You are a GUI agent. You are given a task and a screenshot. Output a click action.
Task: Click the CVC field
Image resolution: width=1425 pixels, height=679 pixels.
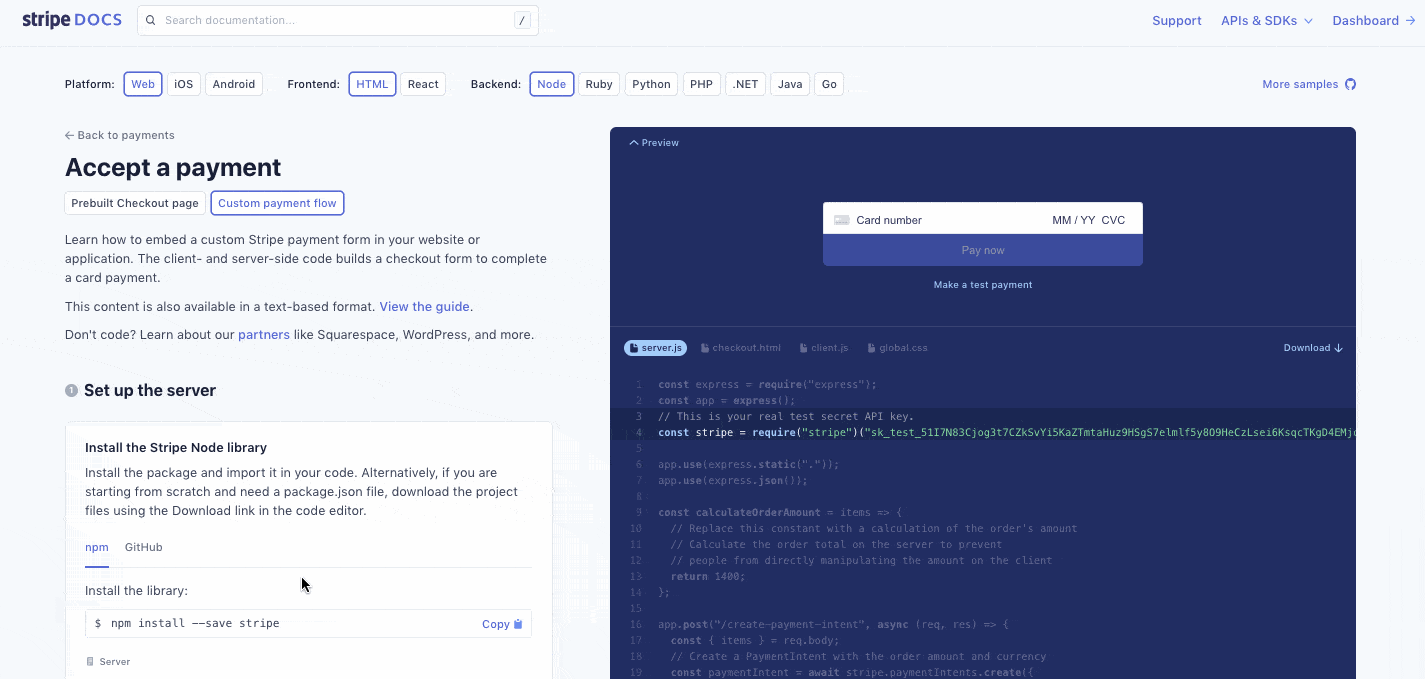tap(1113, 220)
